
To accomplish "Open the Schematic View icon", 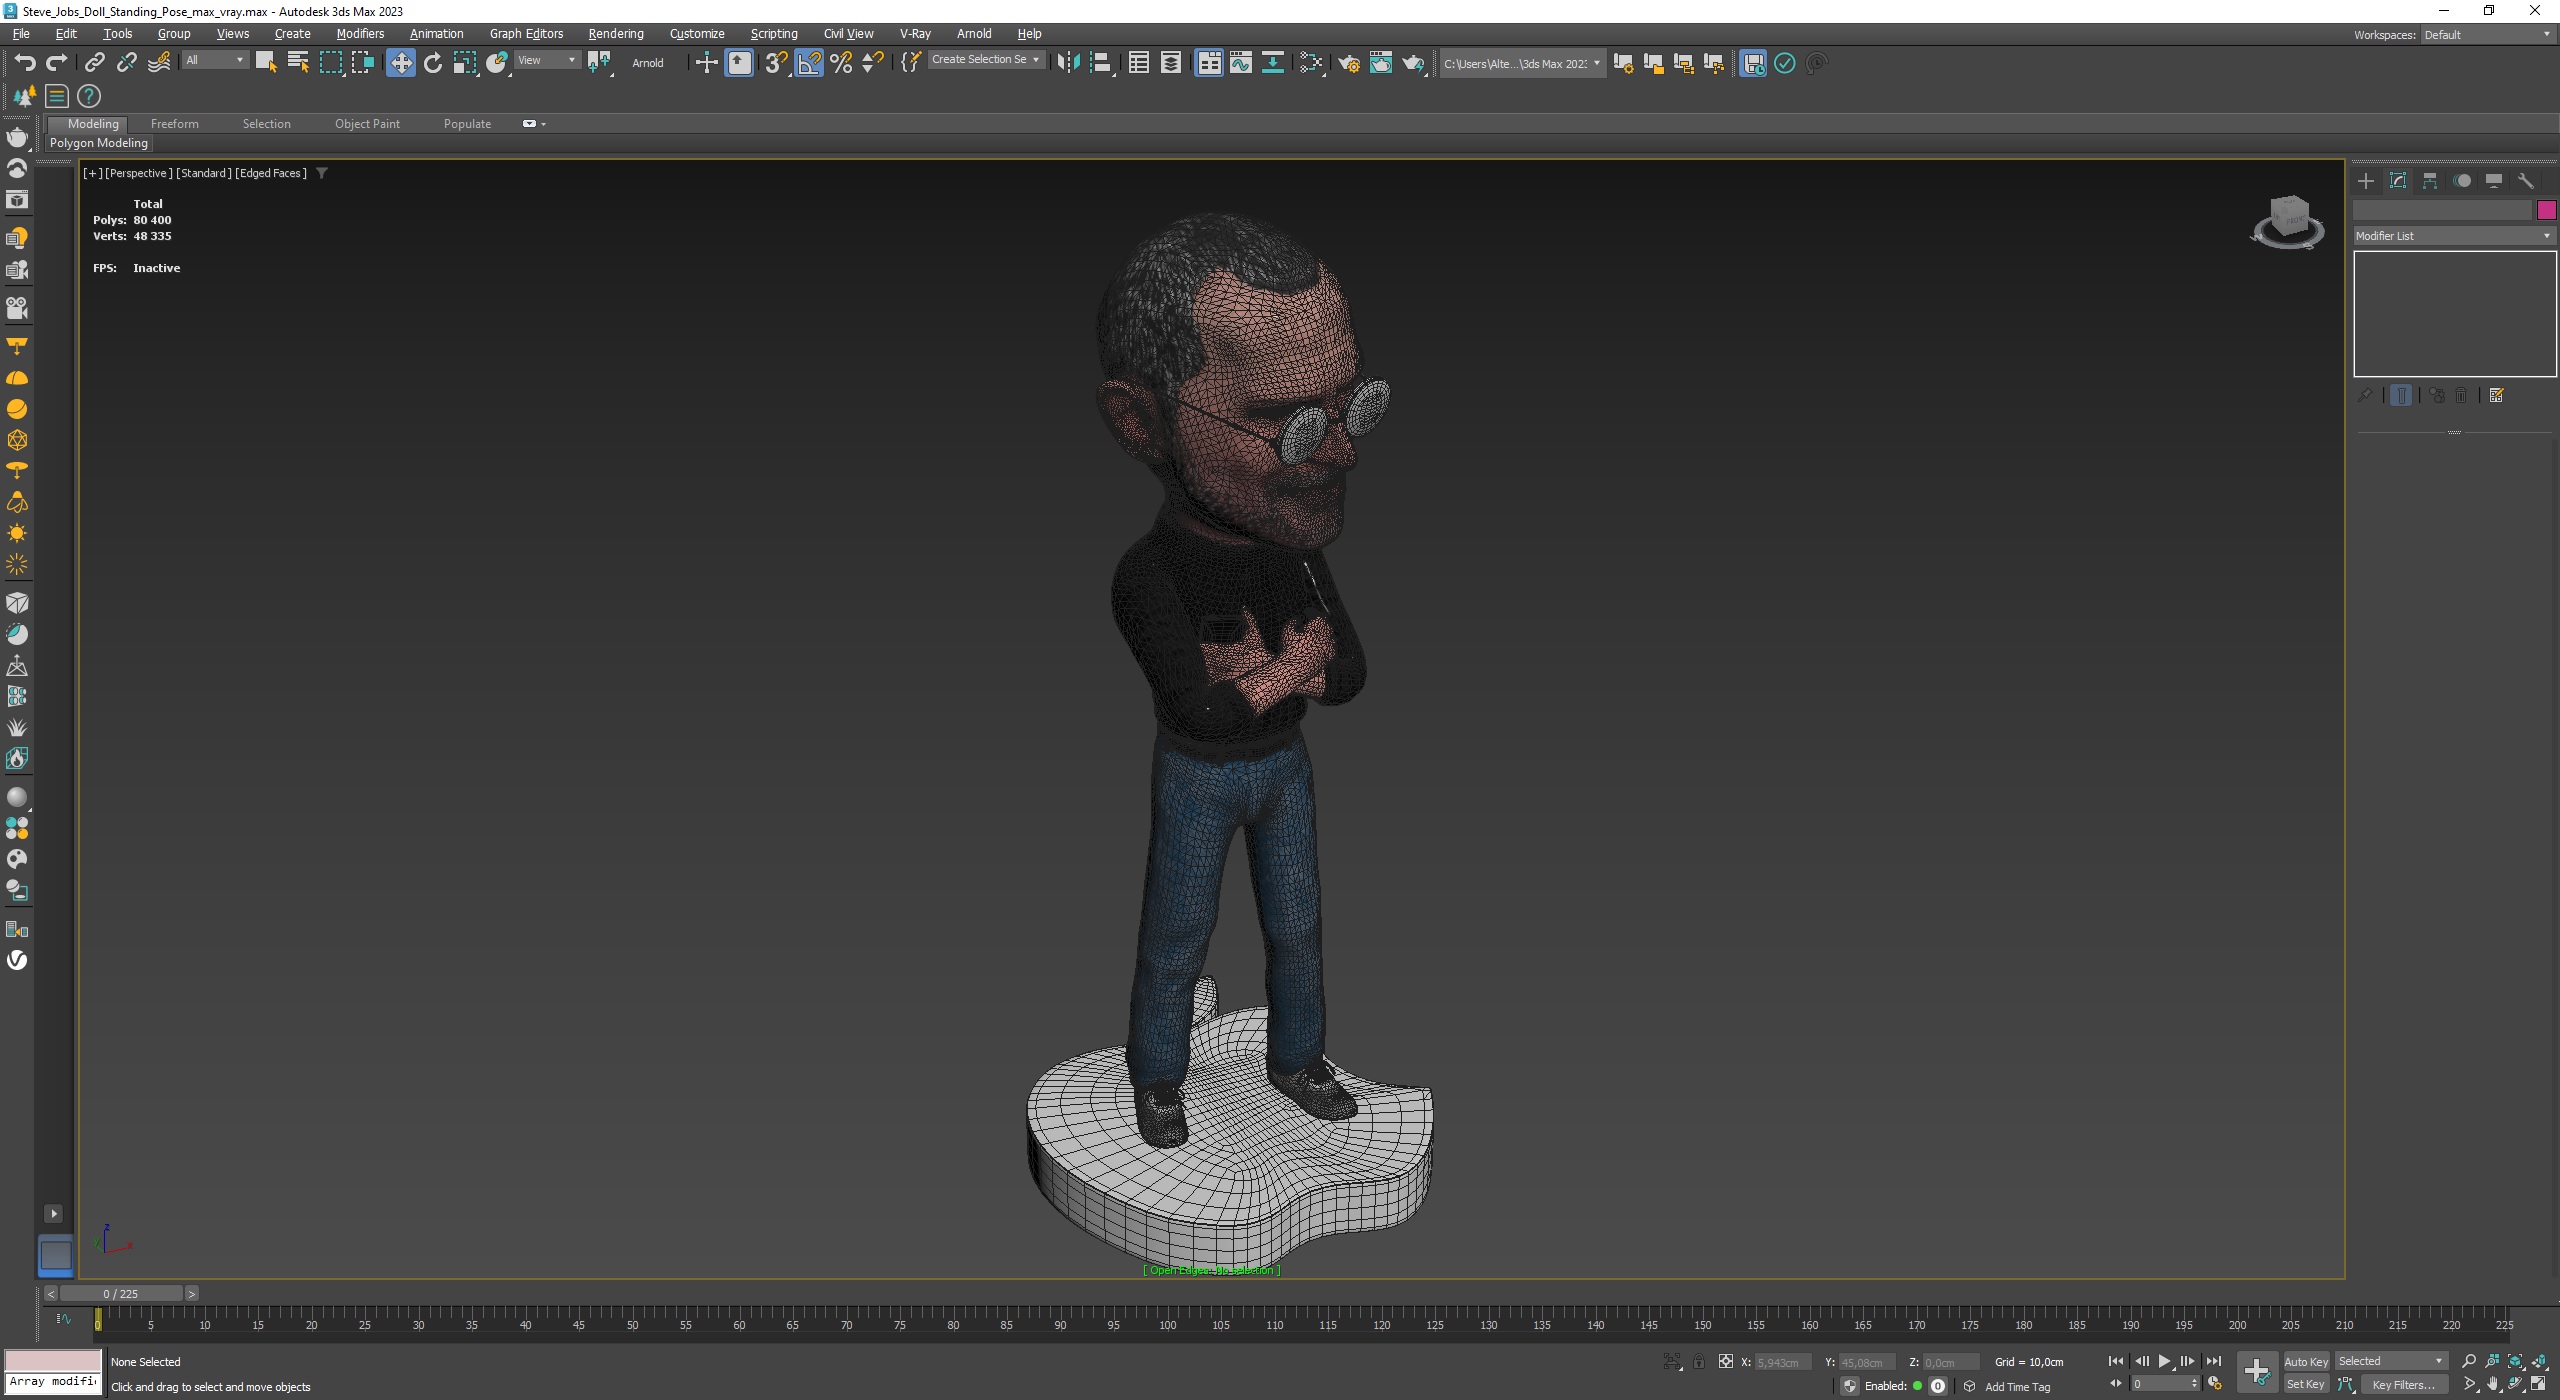I will tap(1272, 63).
